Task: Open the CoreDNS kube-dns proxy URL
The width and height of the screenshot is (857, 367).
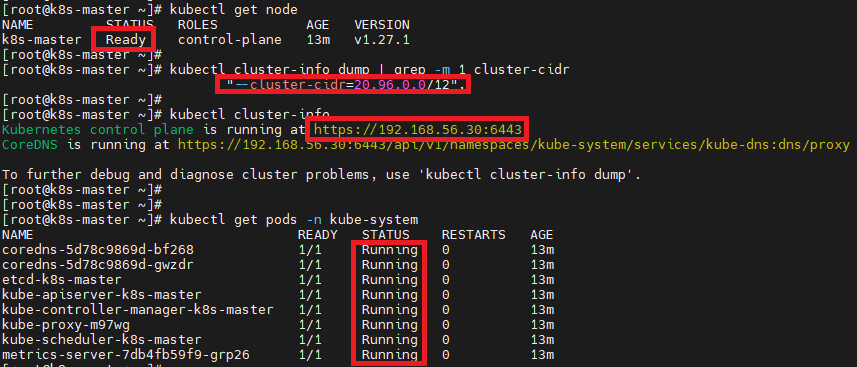Action: click(x=514, y=145)
